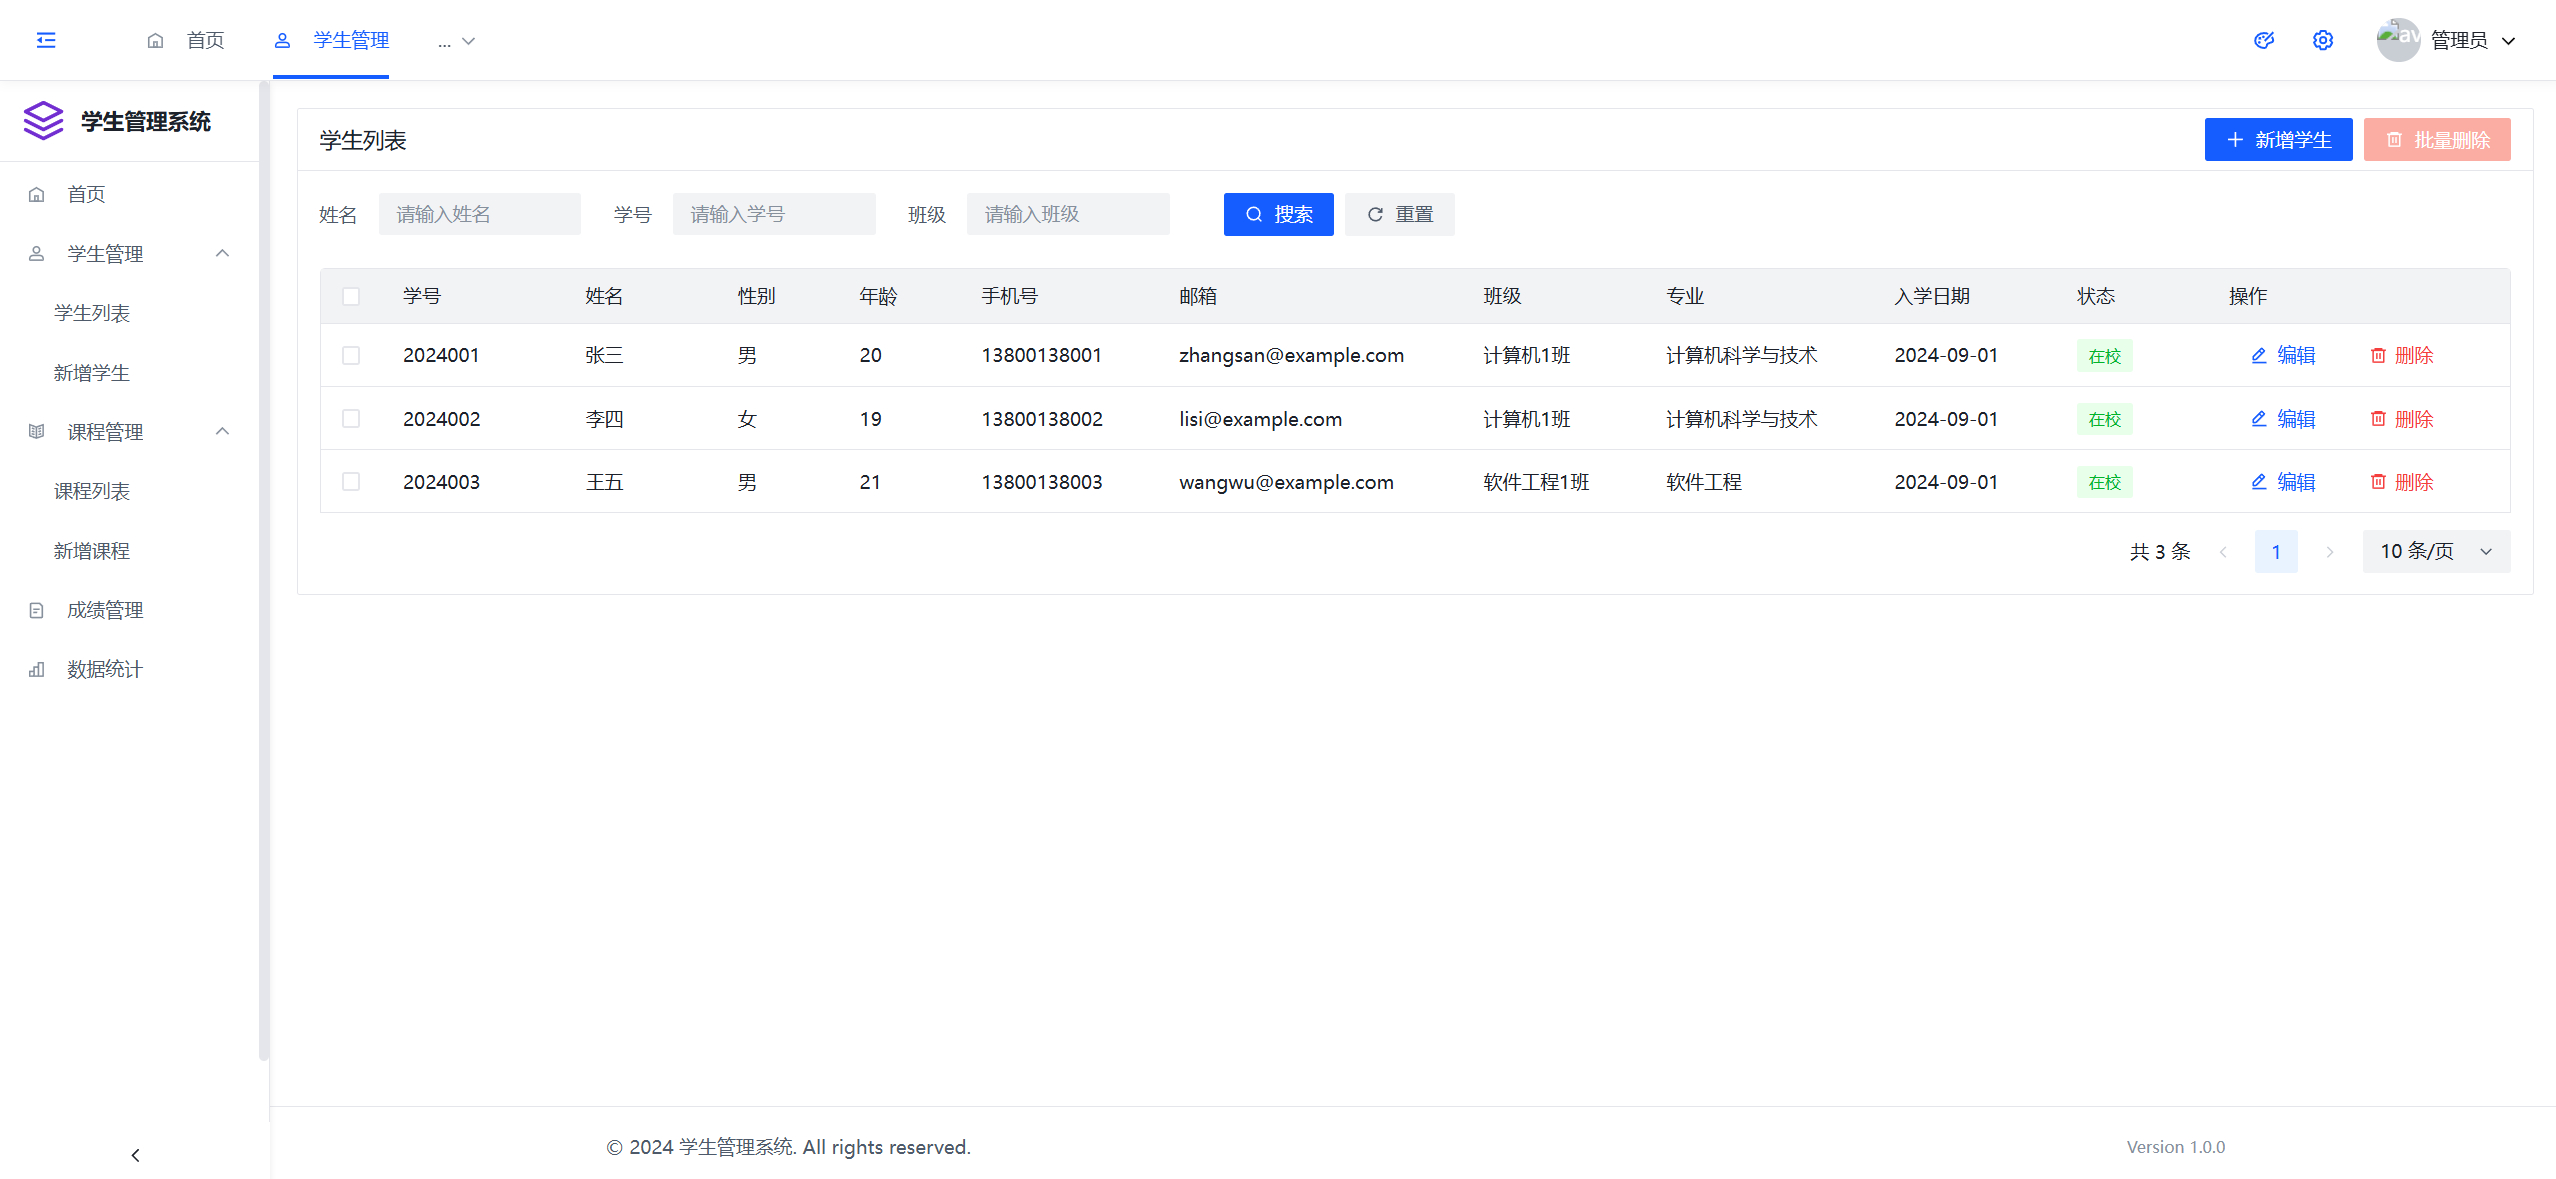Click the sidebar vertical scrollbar
Viewport: 2556px width, 1179px height.
(264, 570)
